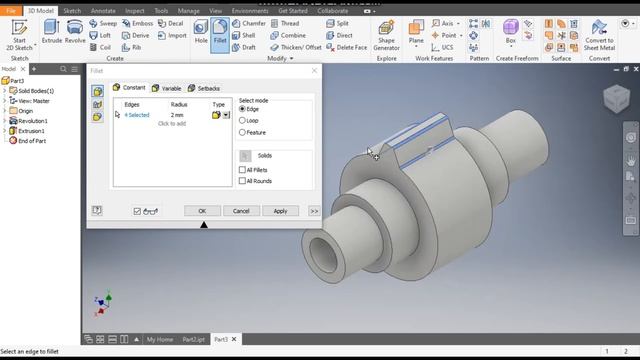Open the Inspect ribbon tab
This screenshot has width=640, height=360.
(135, 11)
